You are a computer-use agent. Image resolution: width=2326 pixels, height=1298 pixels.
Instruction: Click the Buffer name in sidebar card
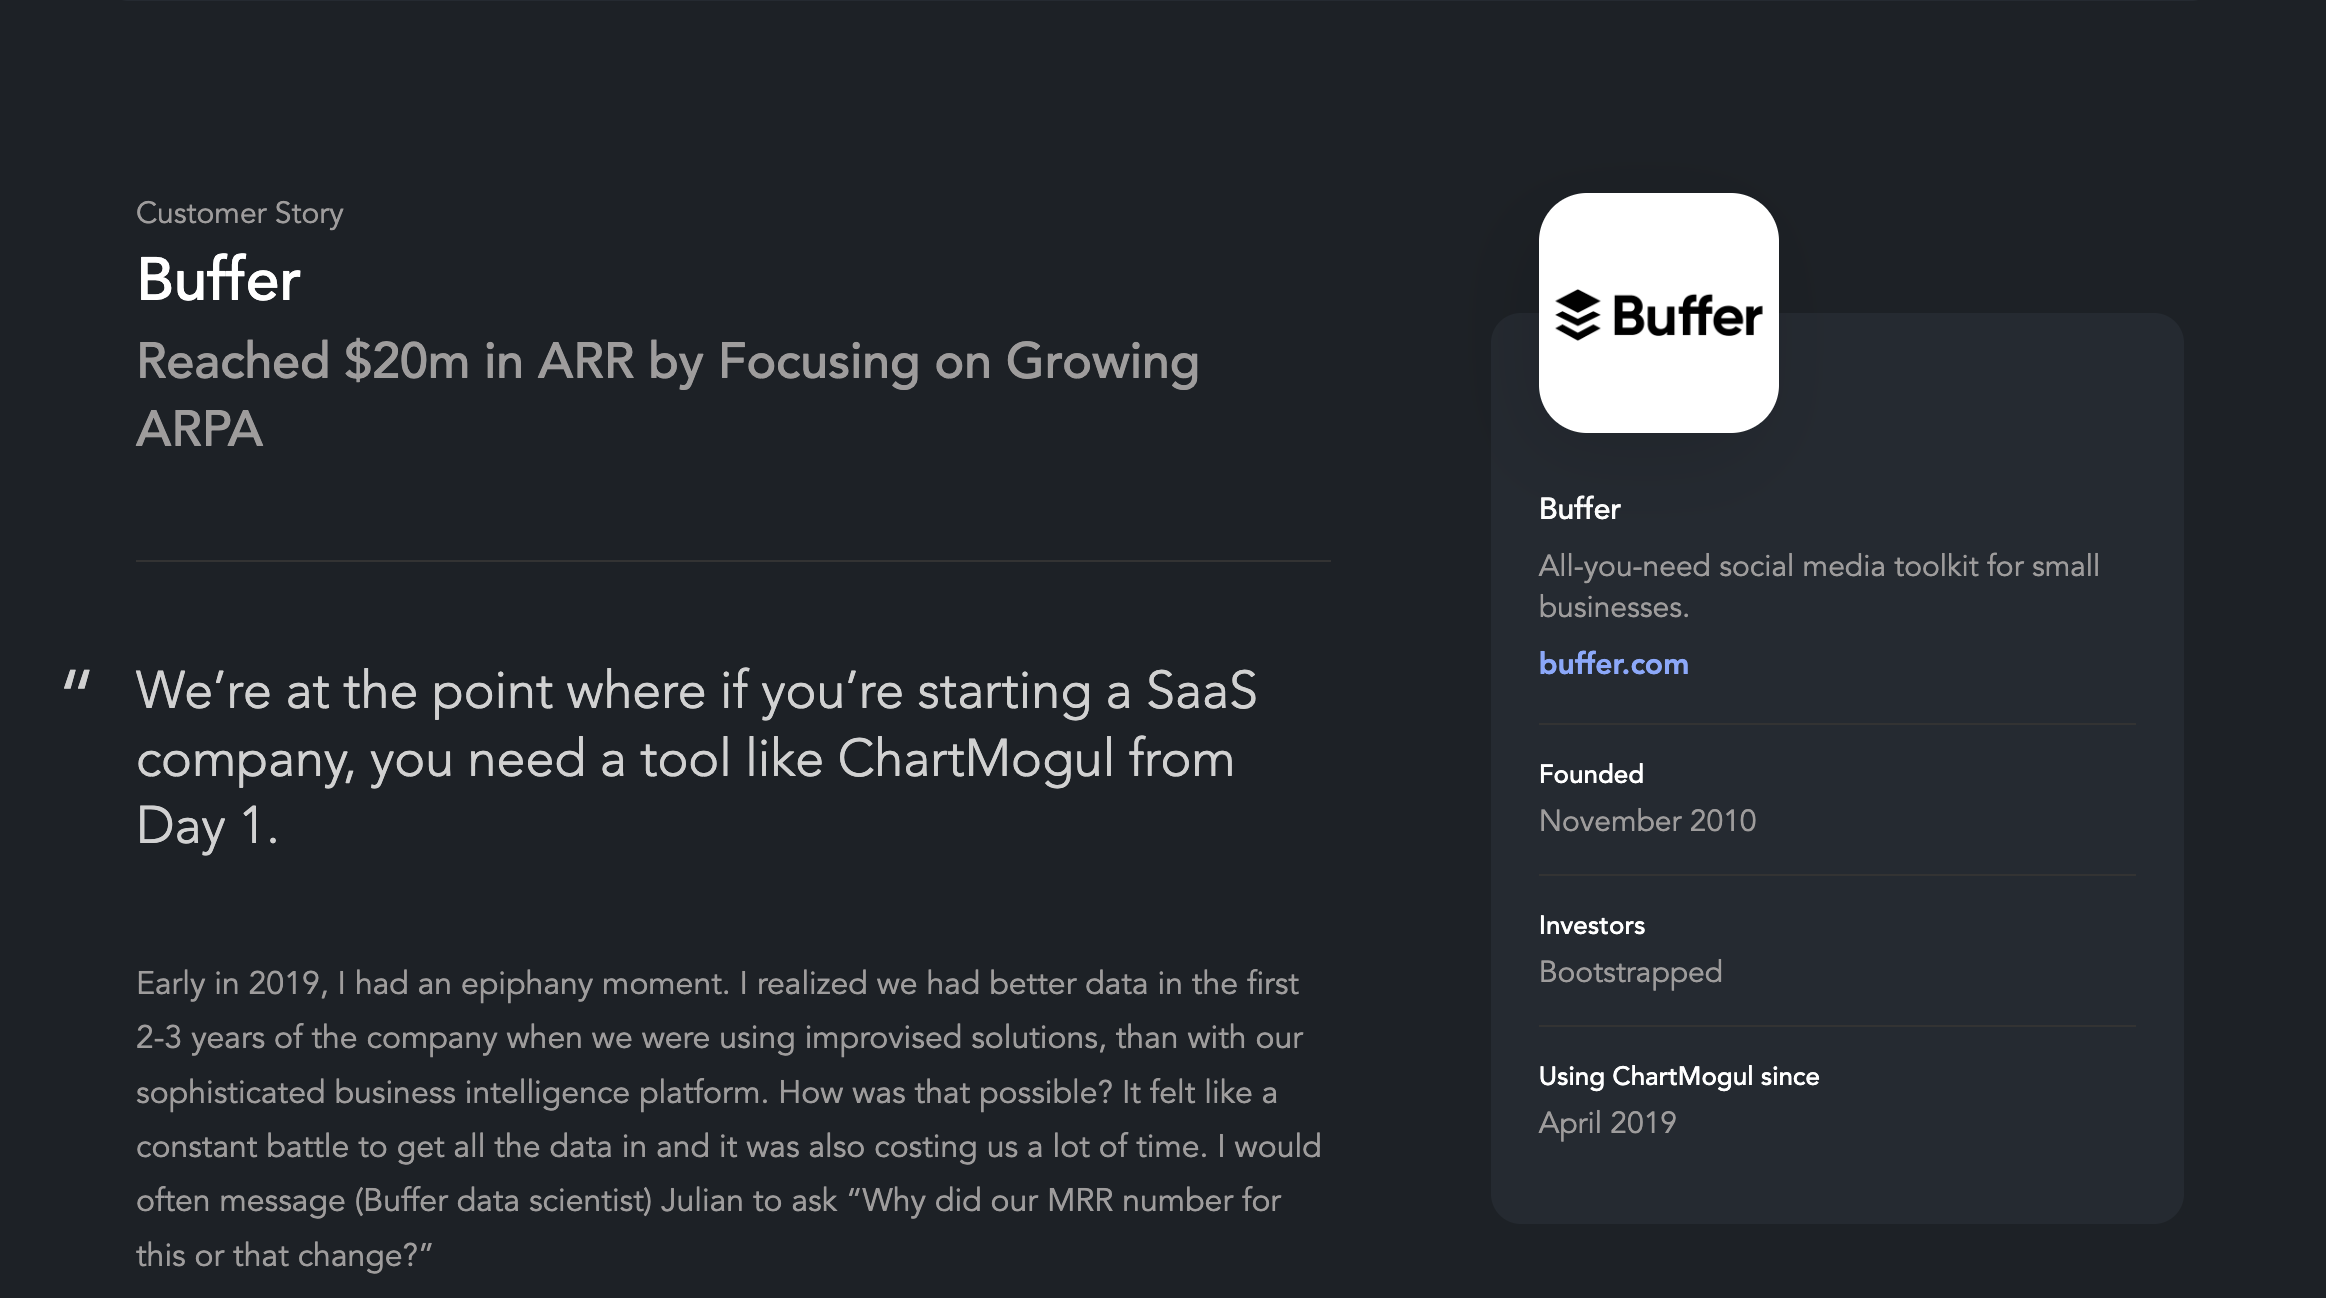click(1579, 508)
